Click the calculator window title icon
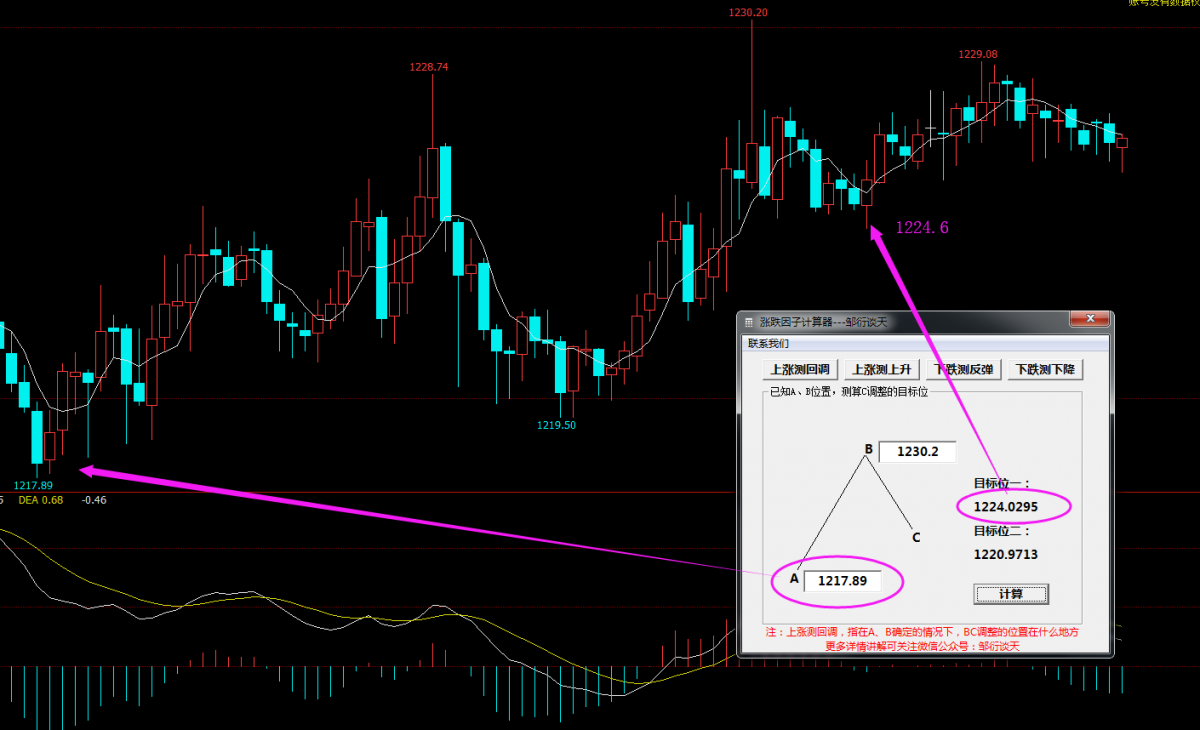 (749, 322)
